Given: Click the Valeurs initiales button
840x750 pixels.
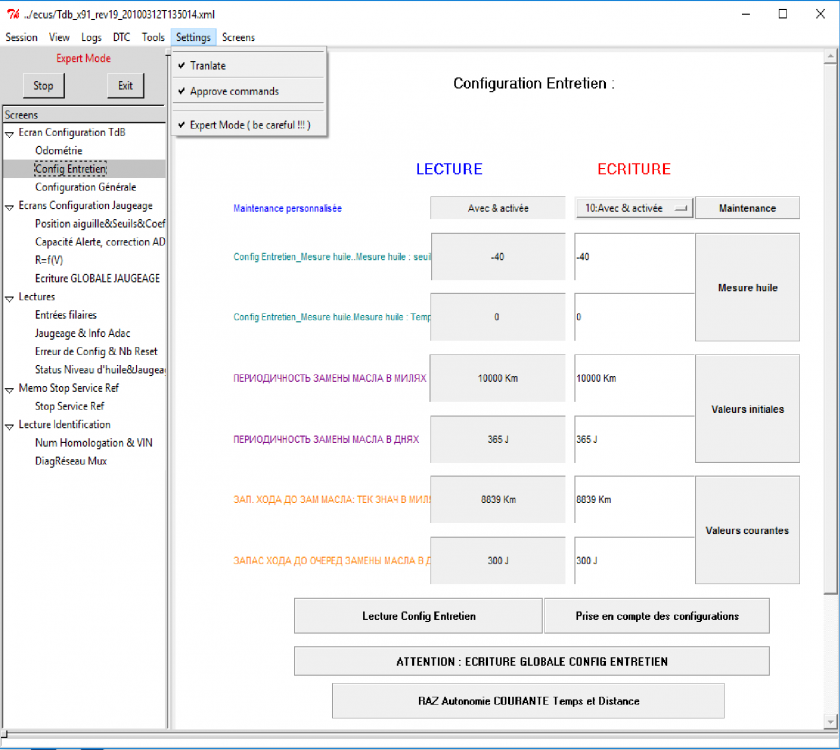Looking at the screenshot, I should click(747, 409).
